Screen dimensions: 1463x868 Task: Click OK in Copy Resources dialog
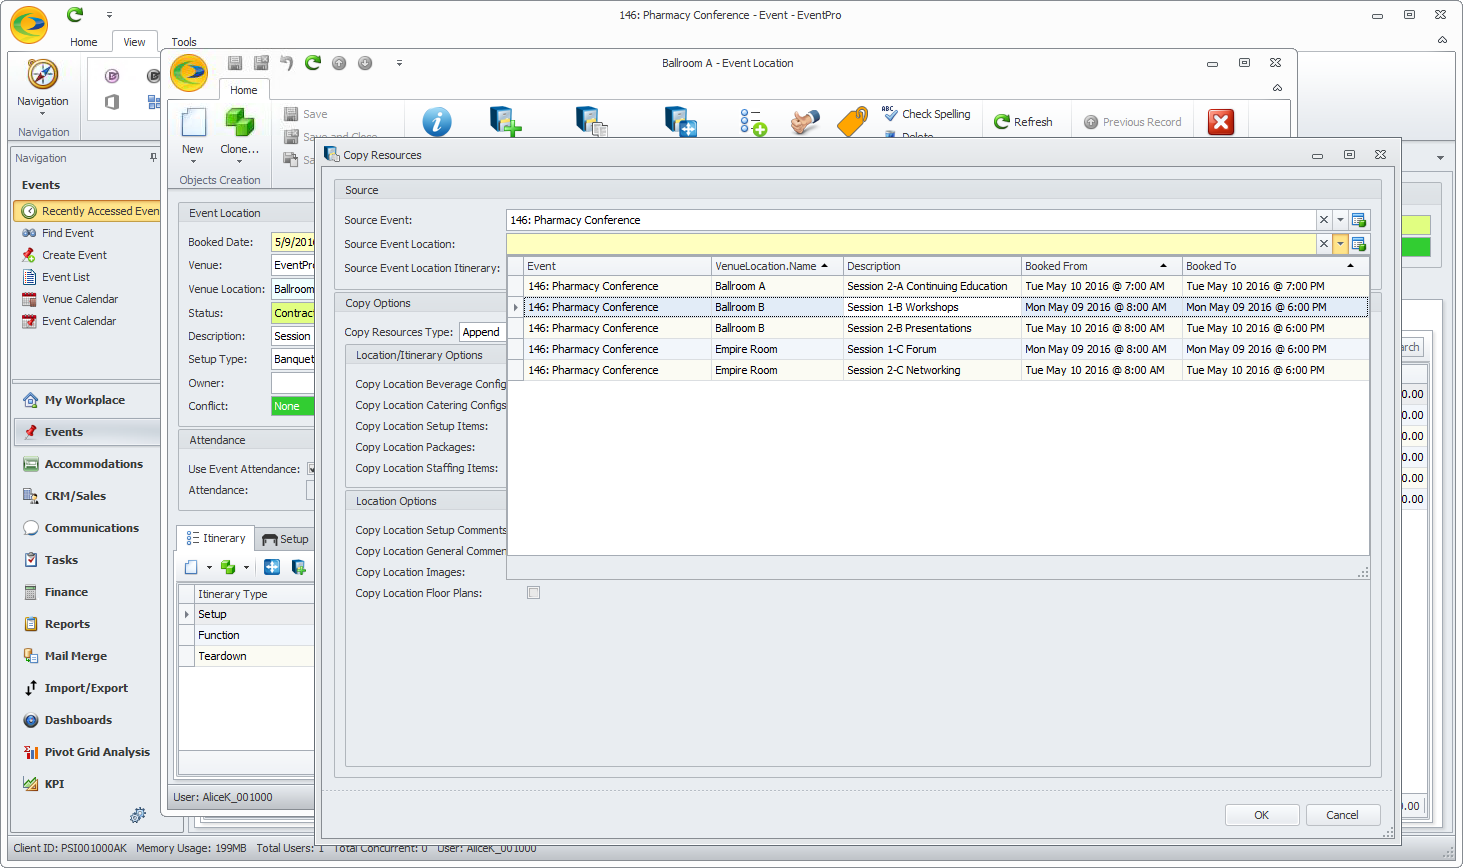(1262, 815)
